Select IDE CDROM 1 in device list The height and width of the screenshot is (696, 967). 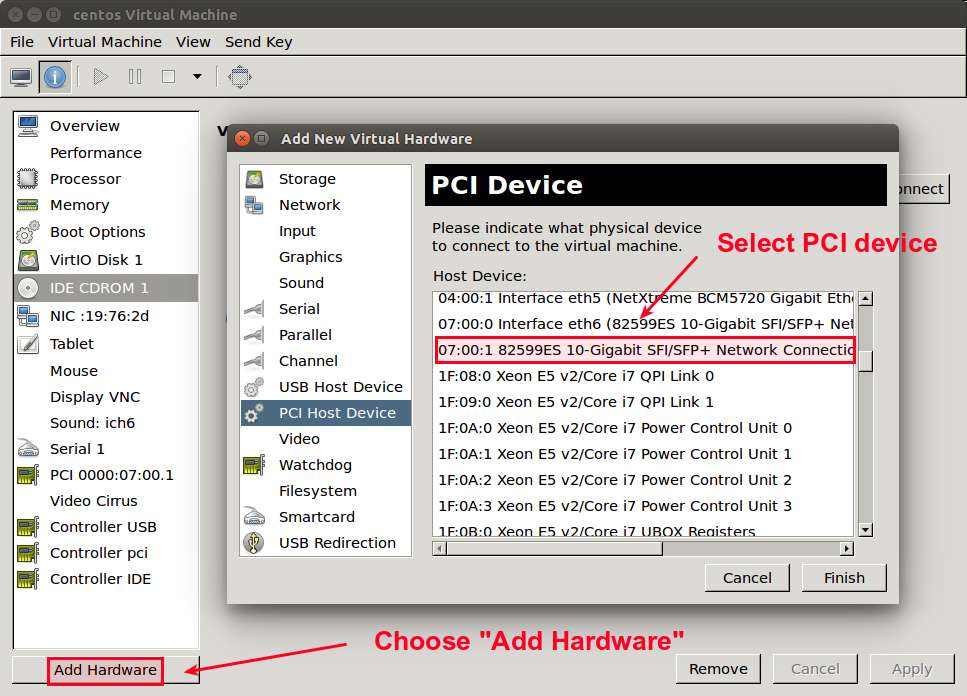tap(99, 288)
